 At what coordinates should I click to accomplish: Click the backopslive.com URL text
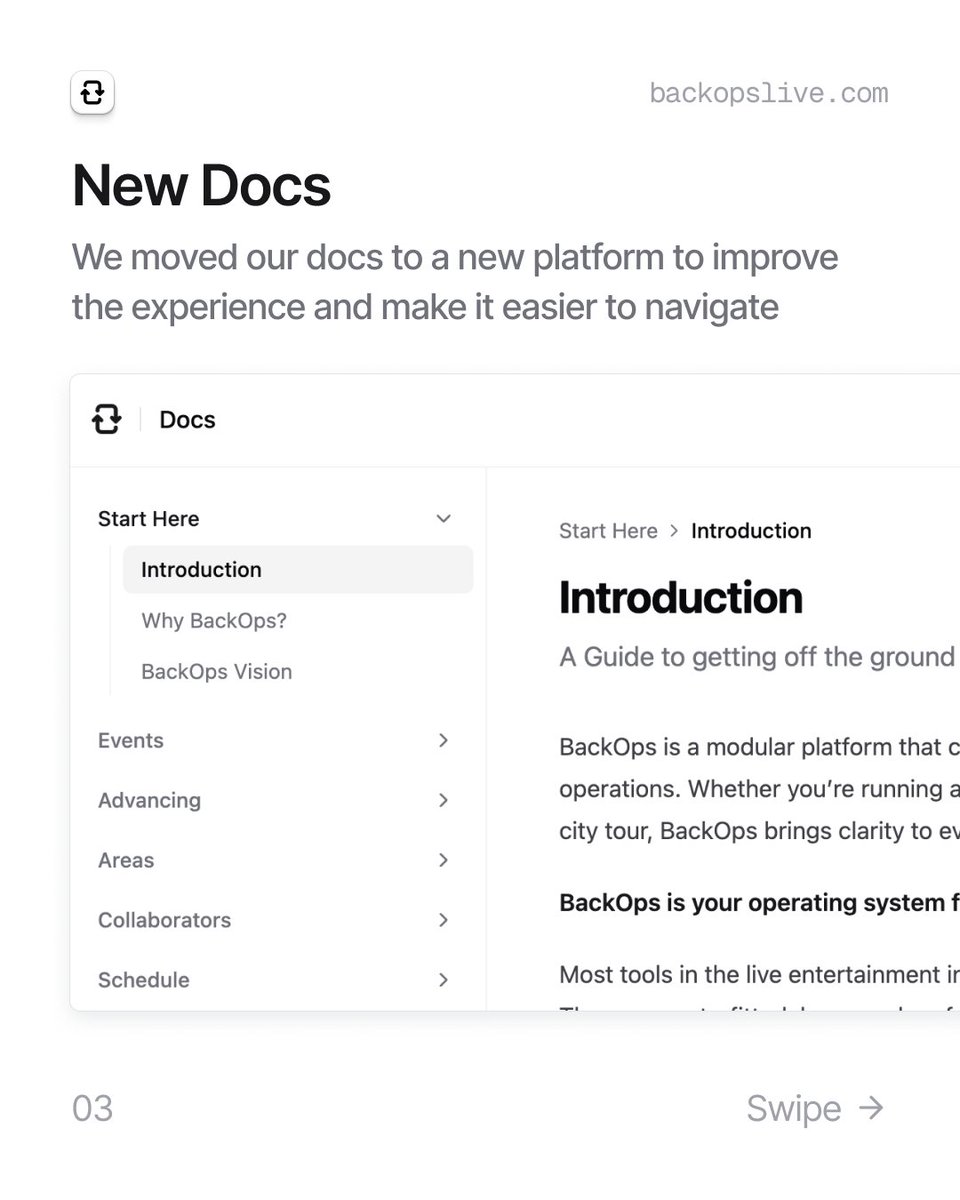pyautogui.click(x=769, y=94)
